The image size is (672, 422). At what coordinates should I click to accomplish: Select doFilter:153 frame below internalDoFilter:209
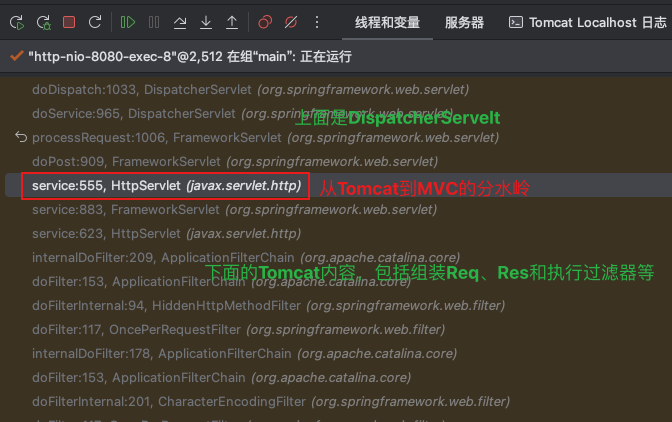click(x=221, y=281)
